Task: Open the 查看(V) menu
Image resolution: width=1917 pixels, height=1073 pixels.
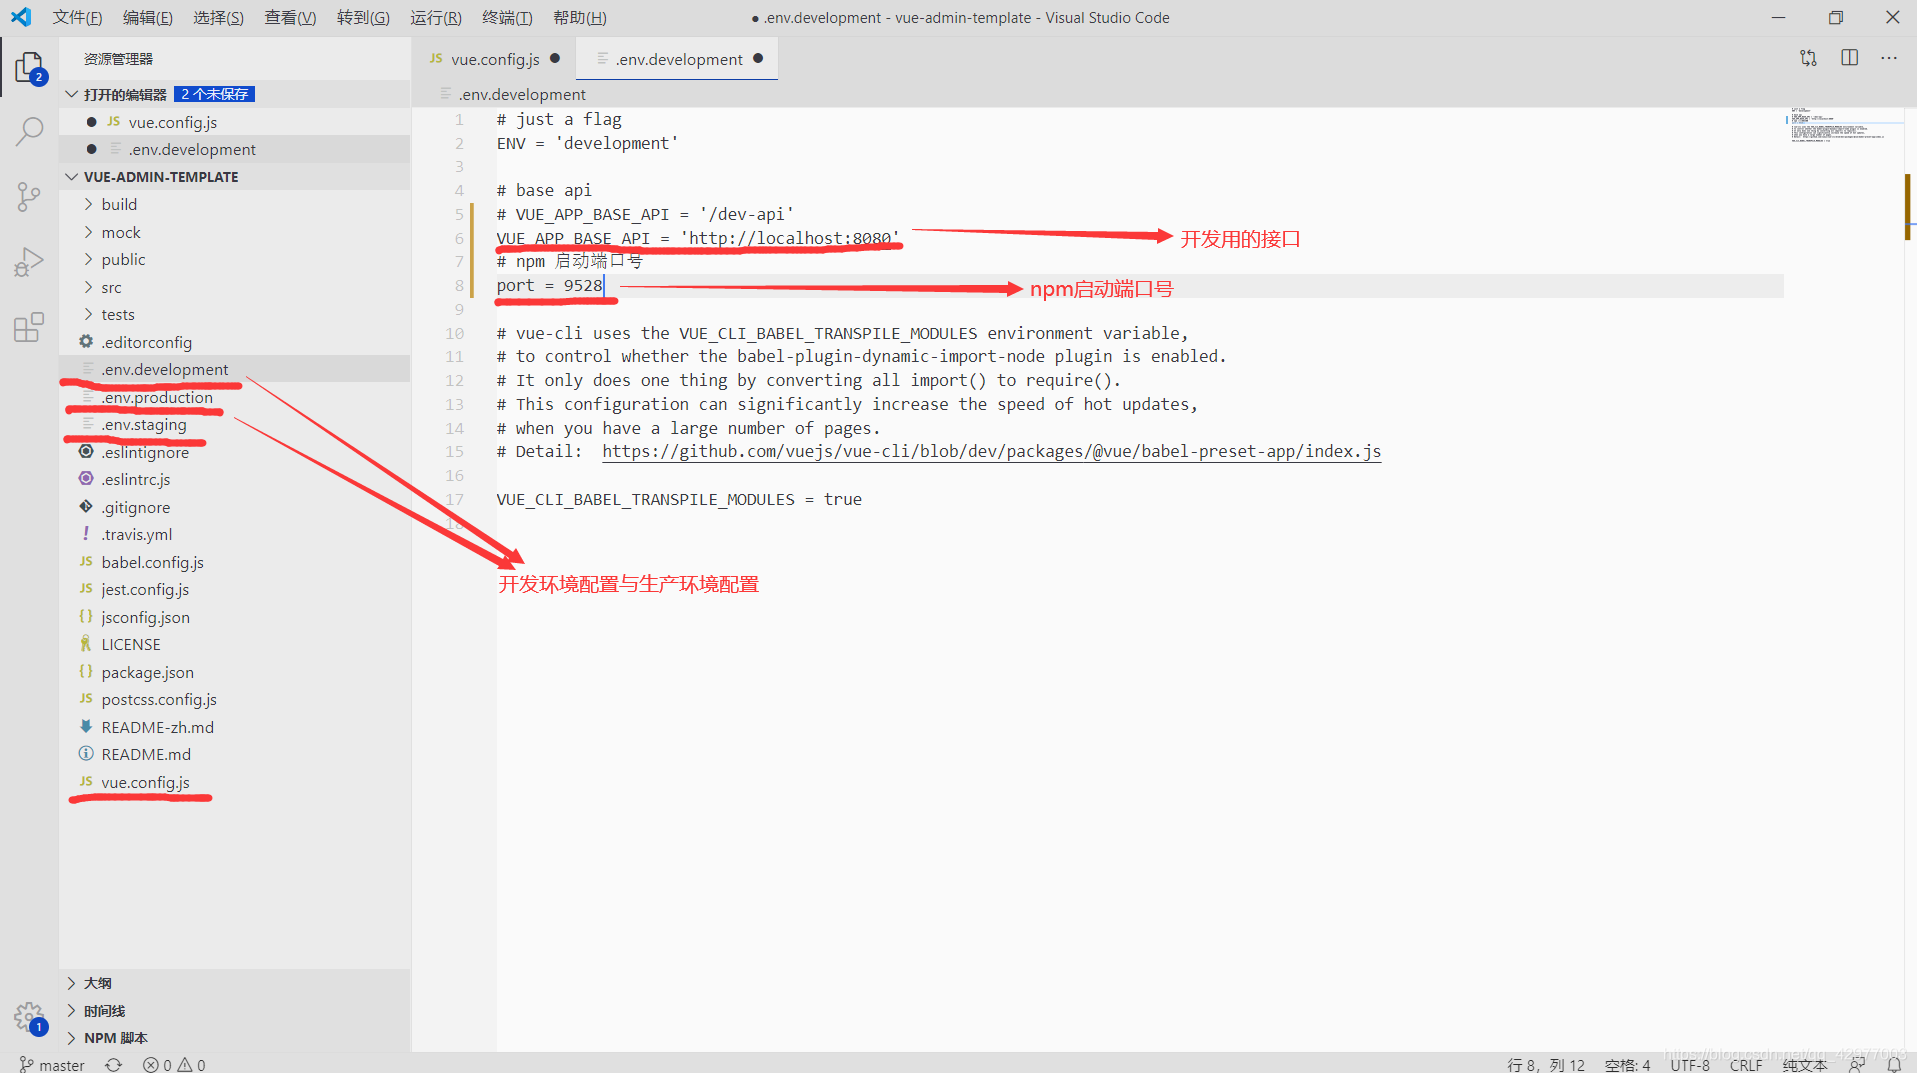Action: (290, 17)
